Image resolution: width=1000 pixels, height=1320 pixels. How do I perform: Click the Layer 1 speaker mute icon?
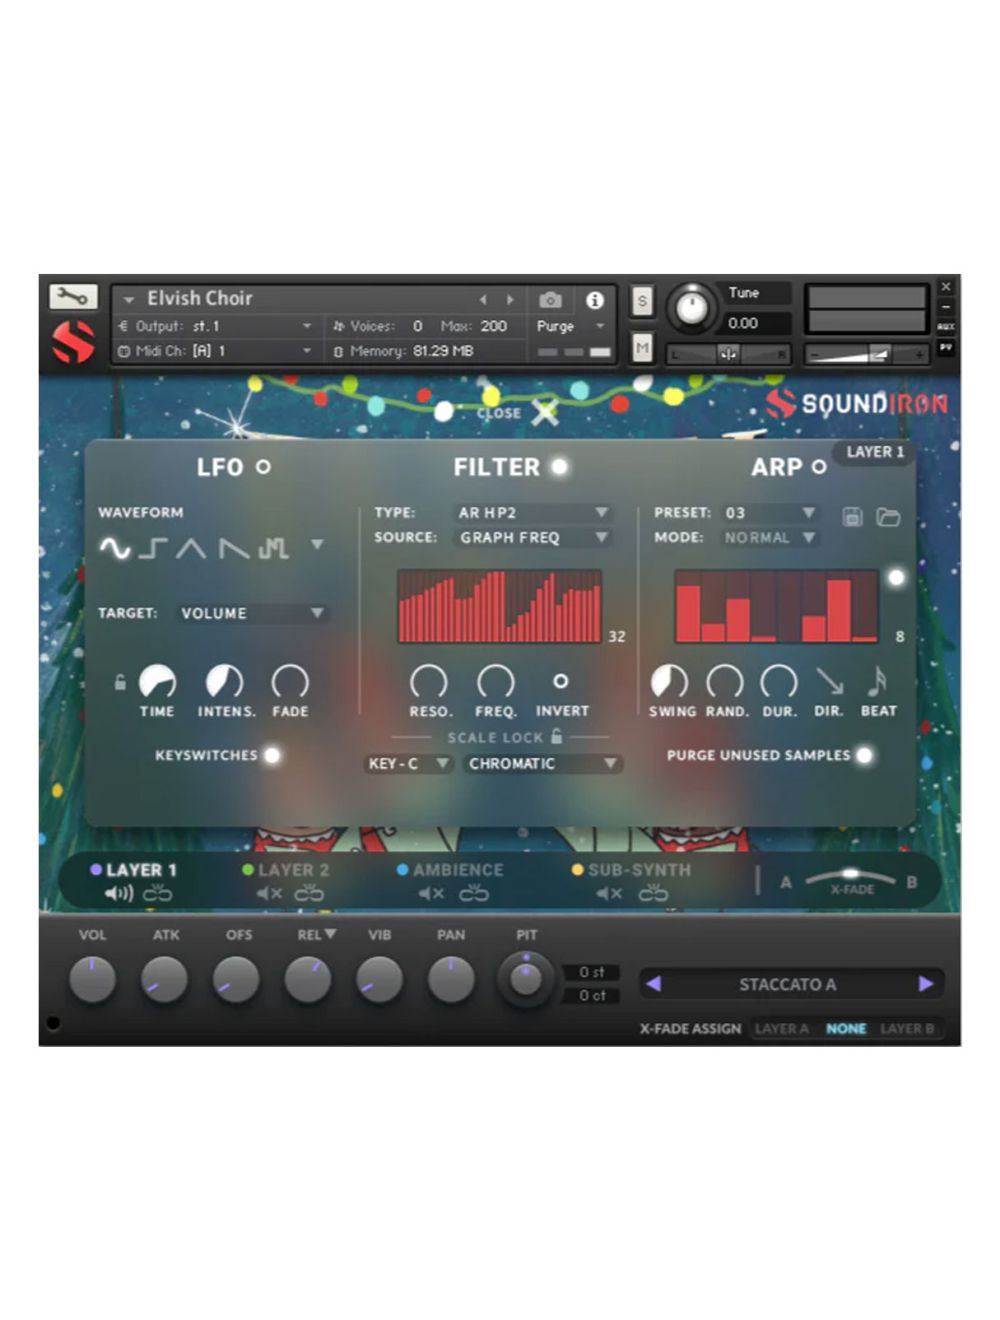[118, 893]
